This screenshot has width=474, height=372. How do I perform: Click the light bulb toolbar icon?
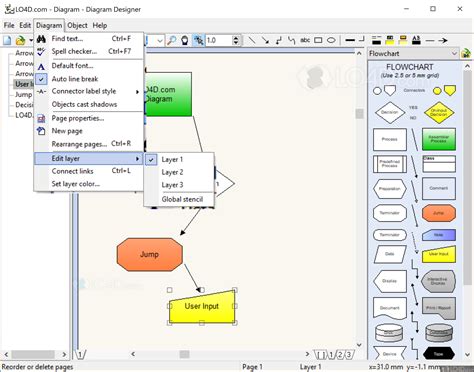[185, 40]
